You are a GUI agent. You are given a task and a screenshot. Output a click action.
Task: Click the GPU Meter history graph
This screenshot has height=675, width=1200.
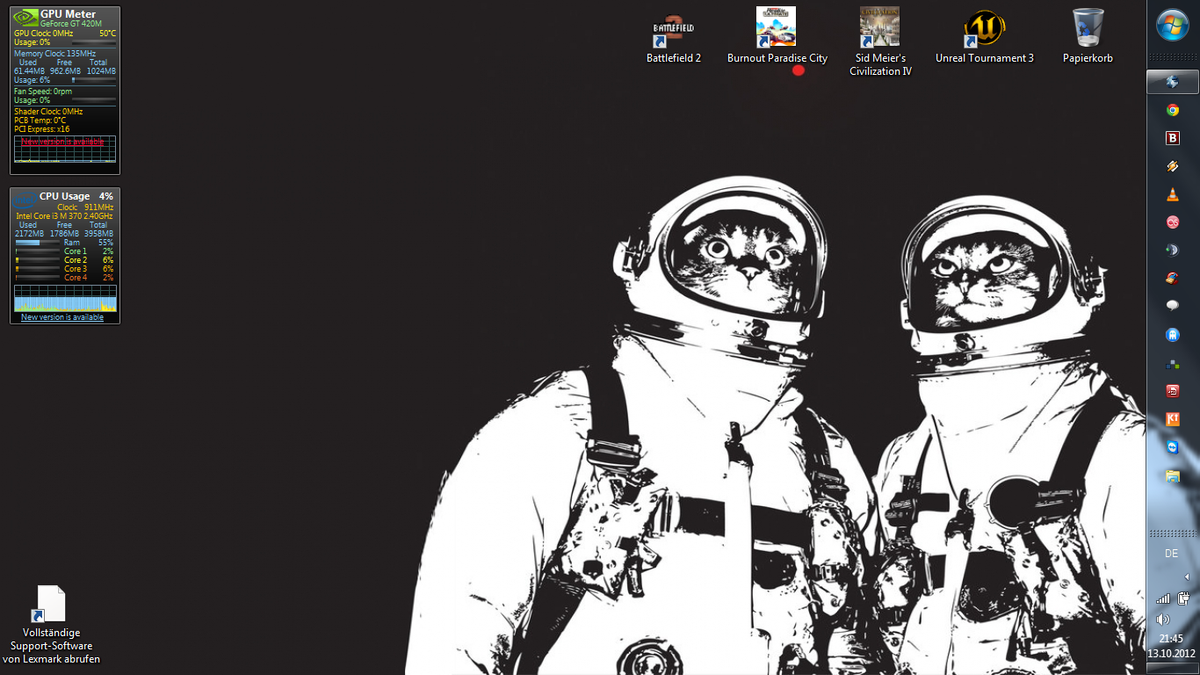65,150
